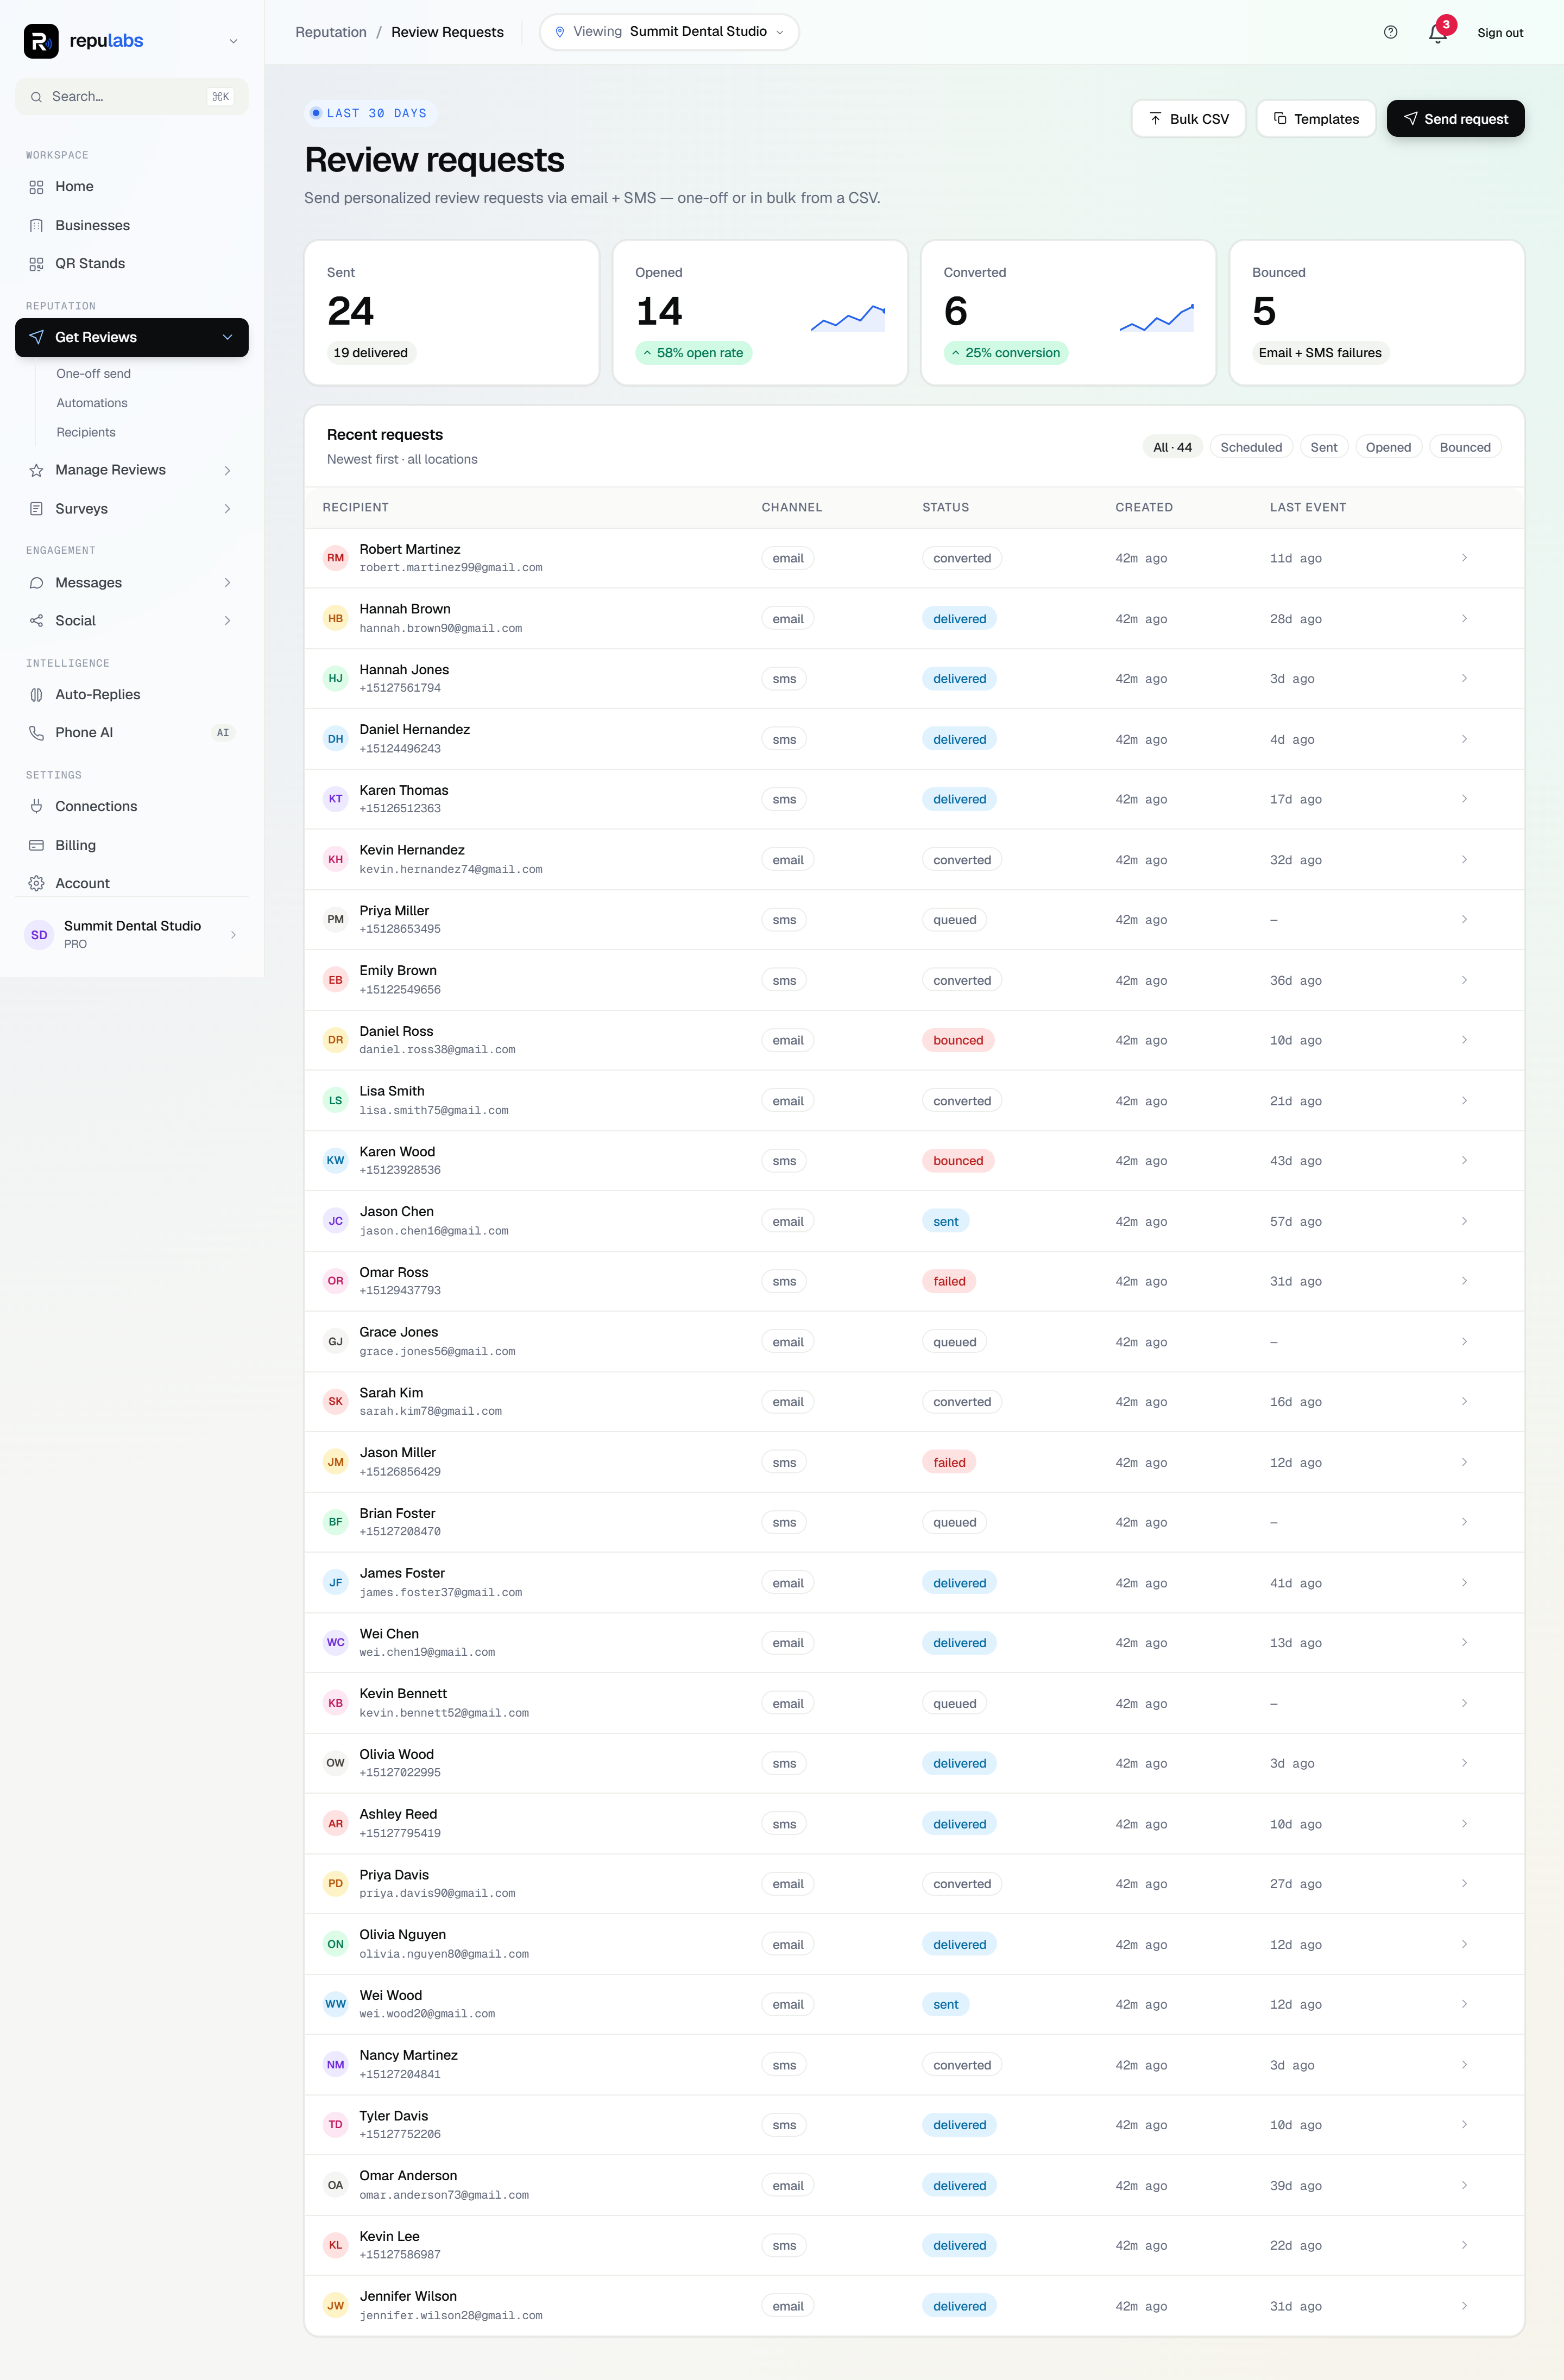
Task: Open Hannah Brown row chevron
Action: coord(1464,618)
